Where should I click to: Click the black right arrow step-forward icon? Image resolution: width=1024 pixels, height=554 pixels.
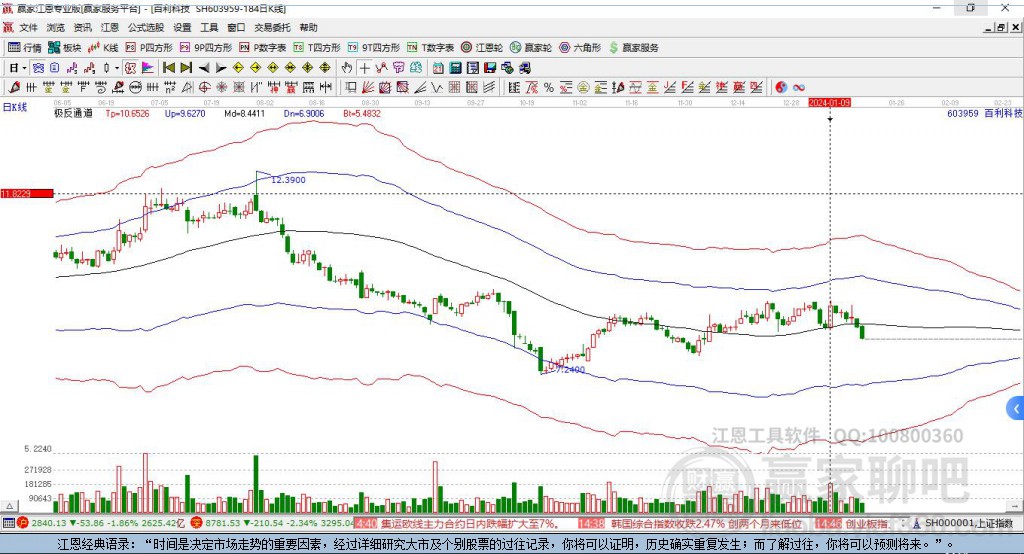pyautogui.click(x=221, y=68)
